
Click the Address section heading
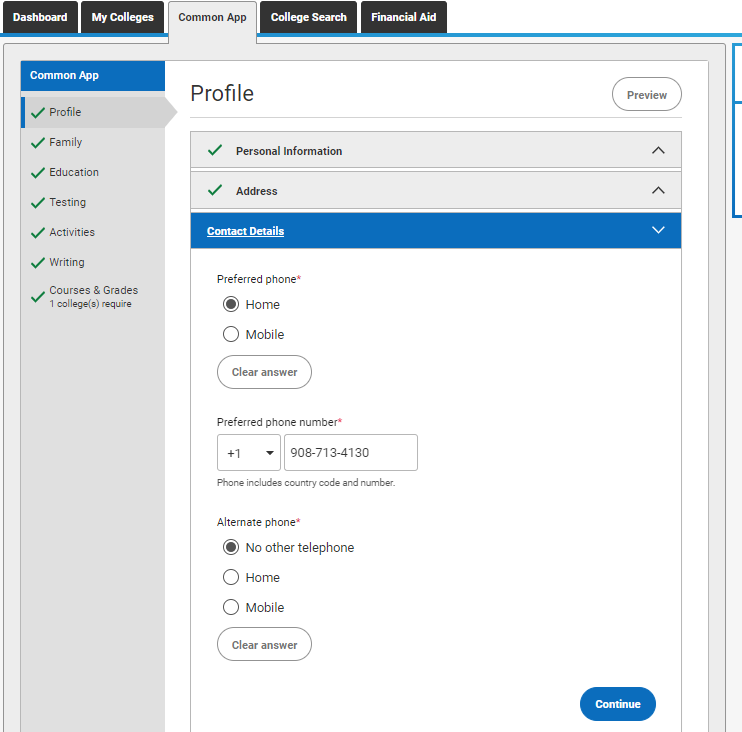[x=256, y=191]
